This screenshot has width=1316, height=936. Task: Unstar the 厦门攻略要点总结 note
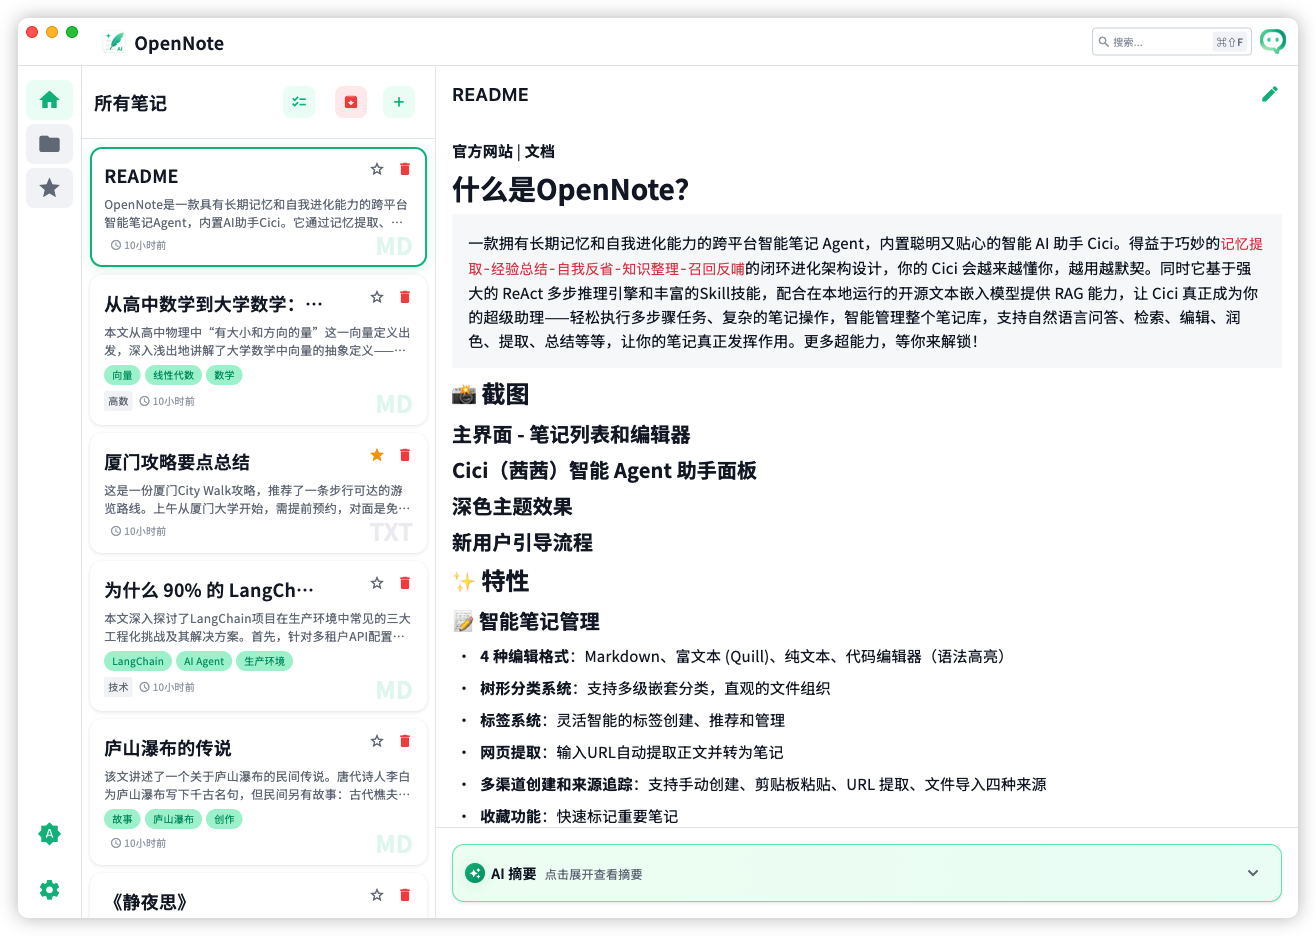coord(377,455)
